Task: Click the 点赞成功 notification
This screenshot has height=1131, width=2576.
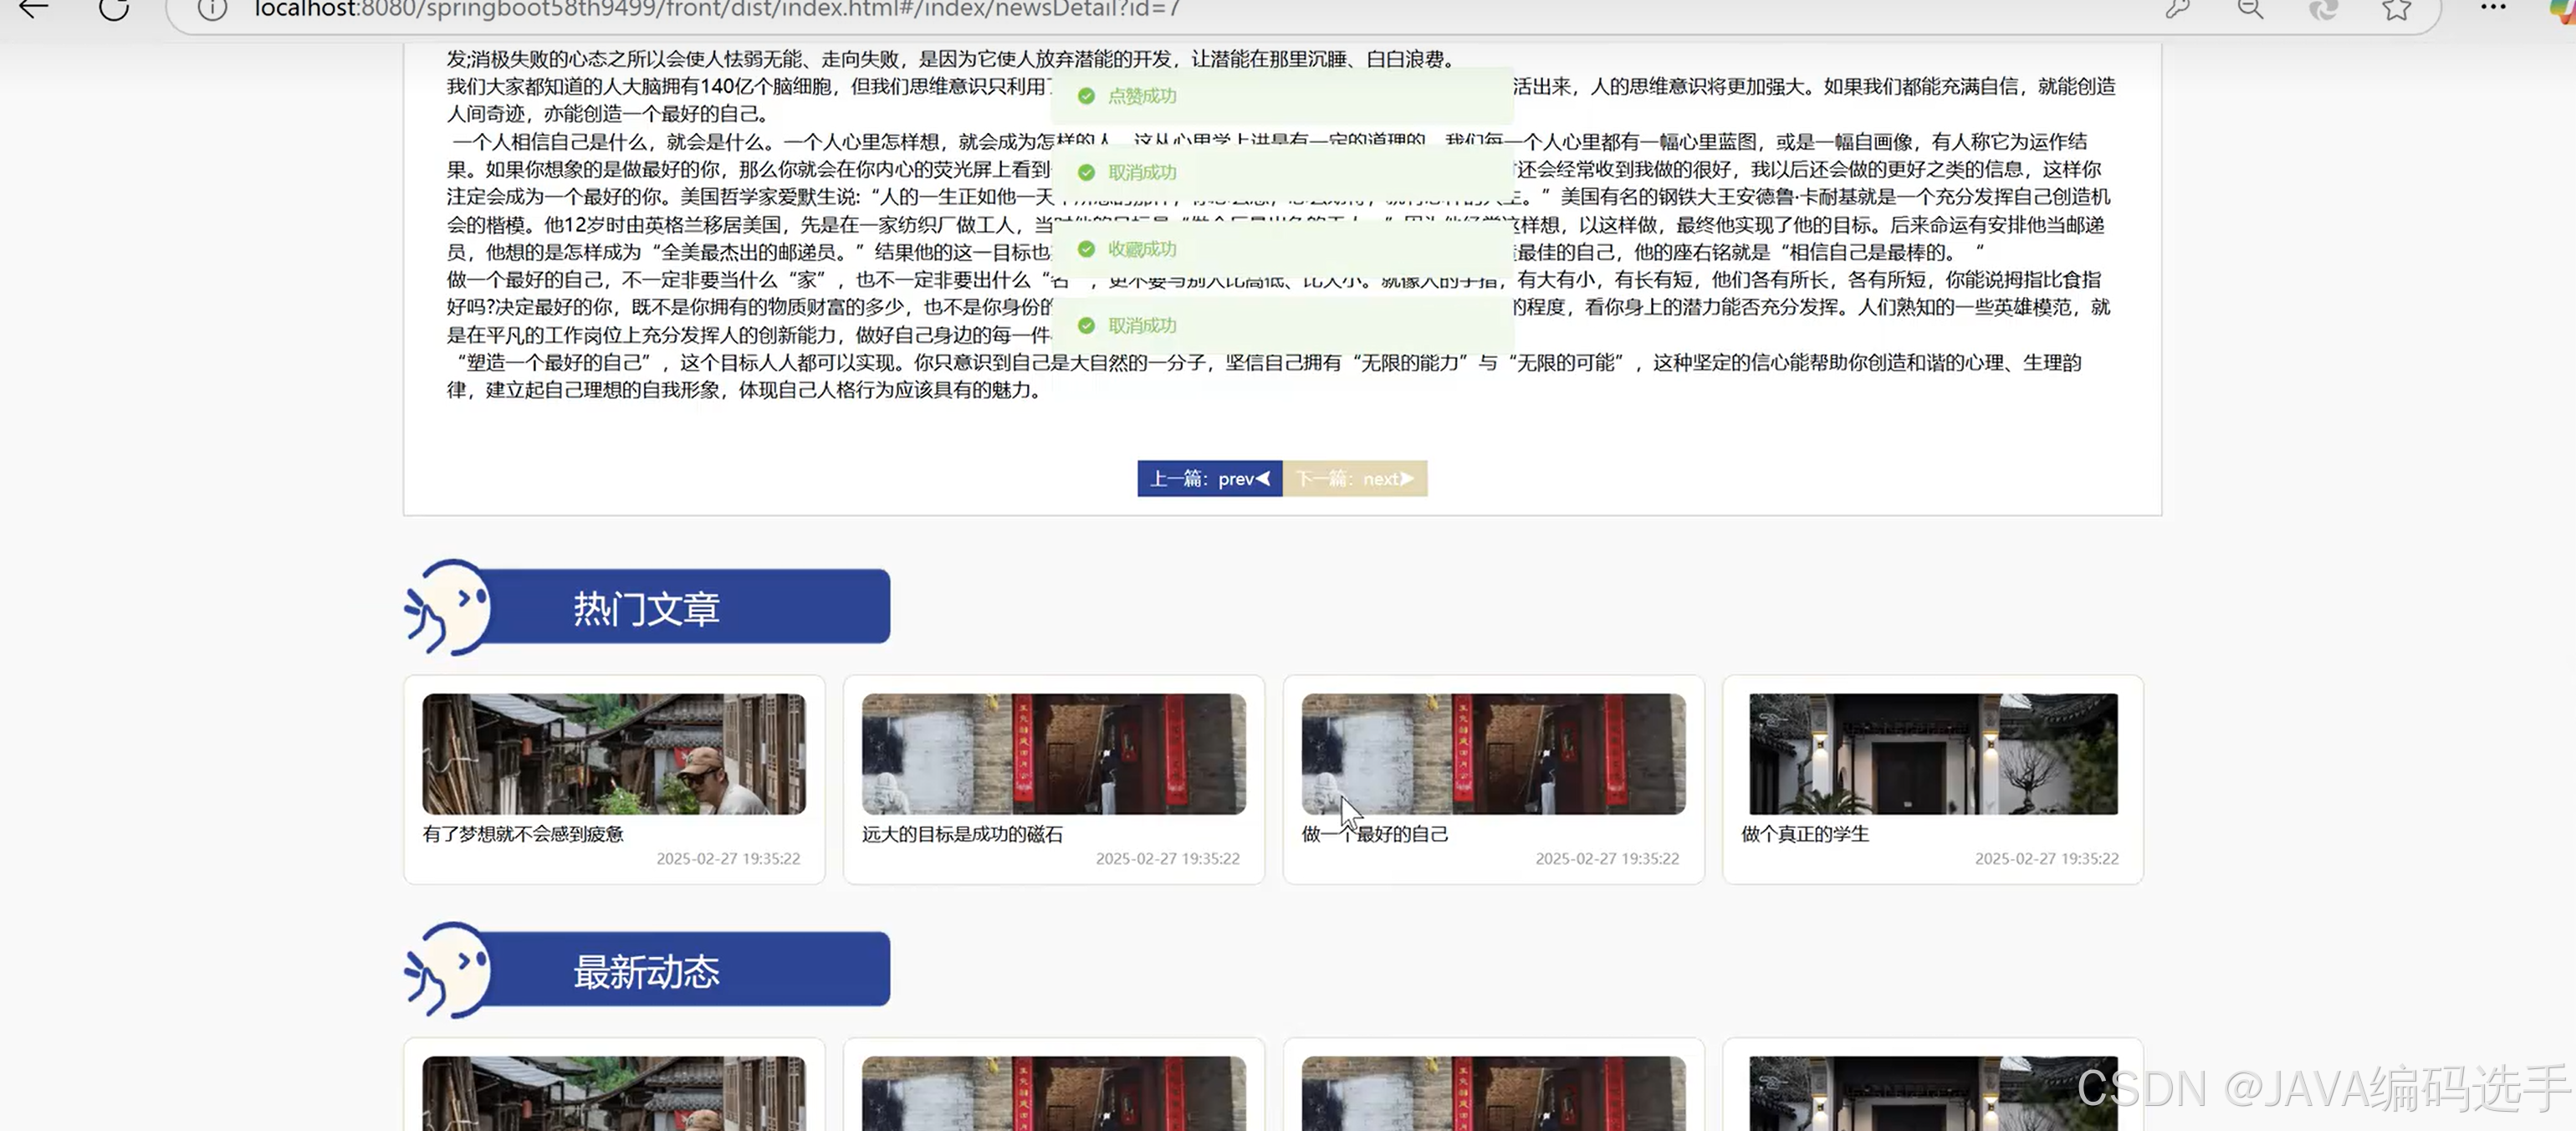Action: [x=1282, y=96]
